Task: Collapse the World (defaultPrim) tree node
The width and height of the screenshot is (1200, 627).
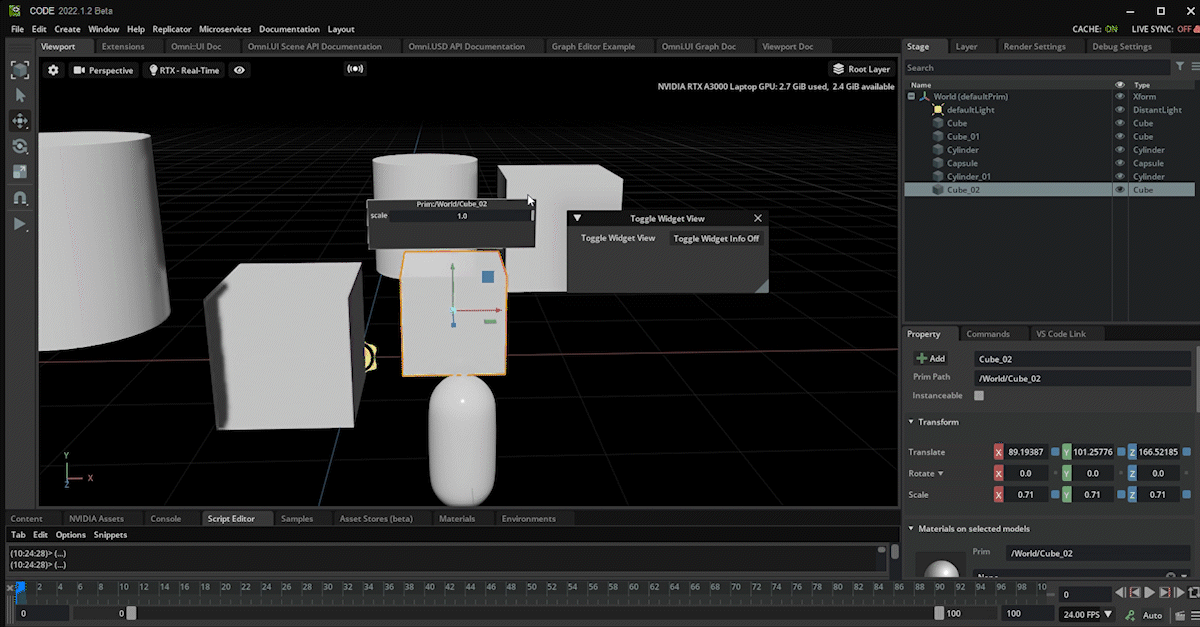Action: coord(911,97)
